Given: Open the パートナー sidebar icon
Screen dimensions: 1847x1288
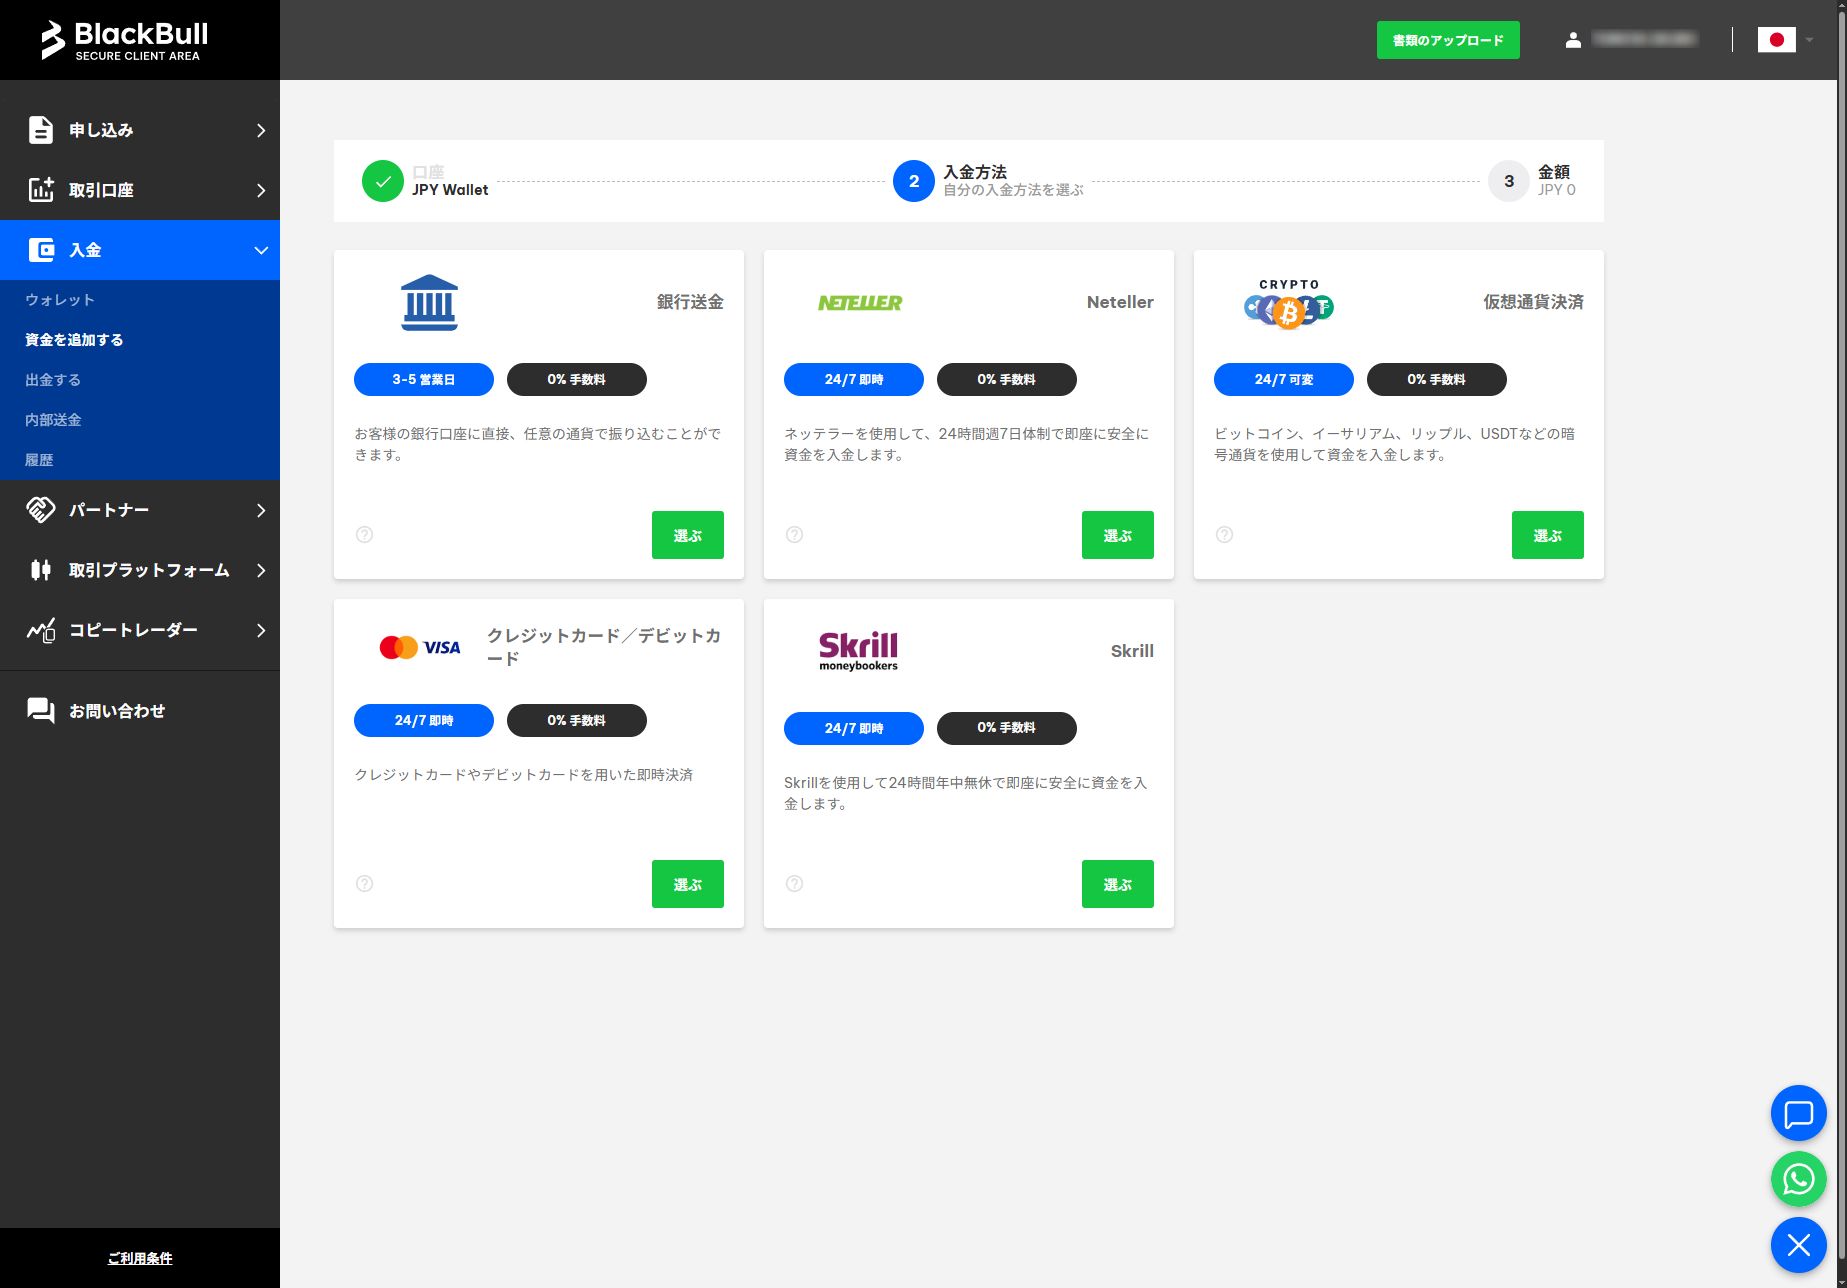Looking at the screenshot, I should (x=40, y=510).
